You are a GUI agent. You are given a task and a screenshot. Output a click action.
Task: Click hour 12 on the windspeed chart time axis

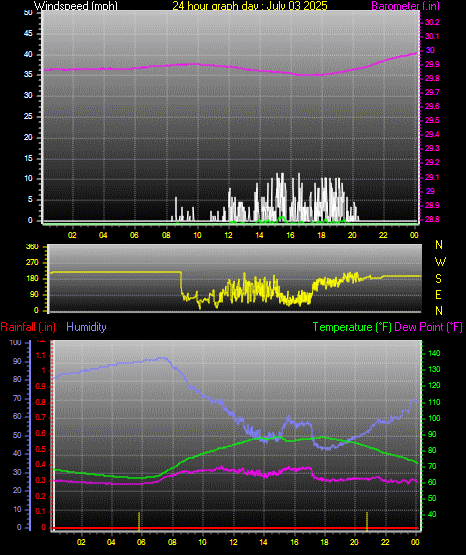pos(228,235)
